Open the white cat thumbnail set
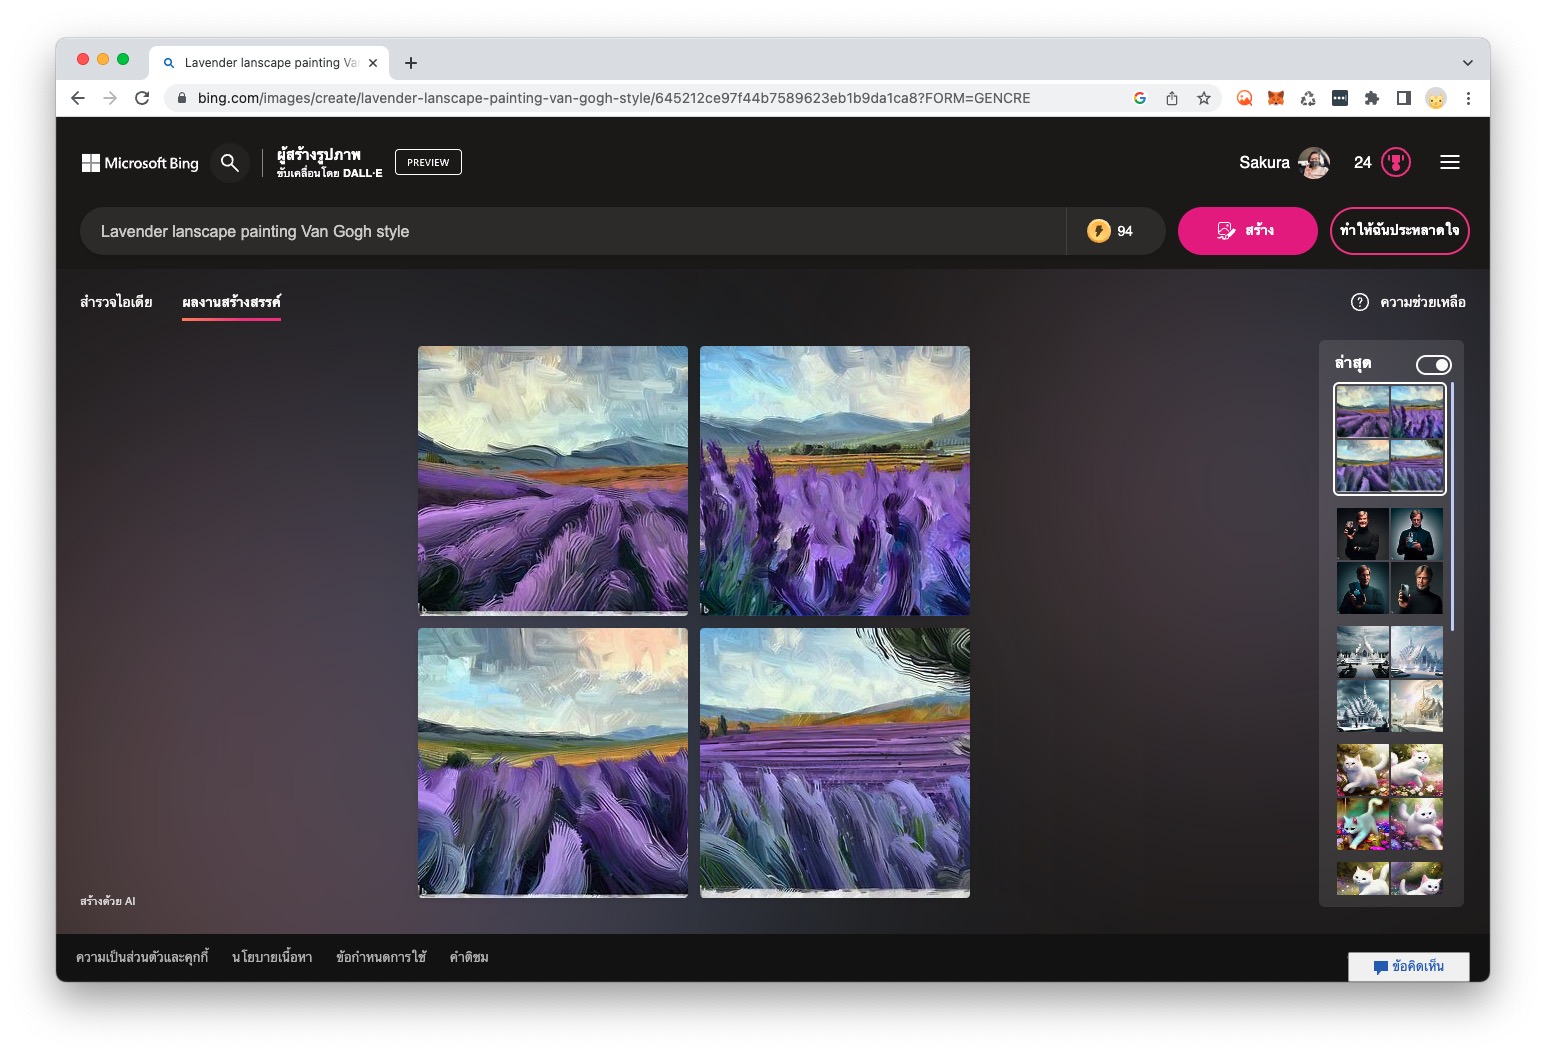 (1390, 796)
